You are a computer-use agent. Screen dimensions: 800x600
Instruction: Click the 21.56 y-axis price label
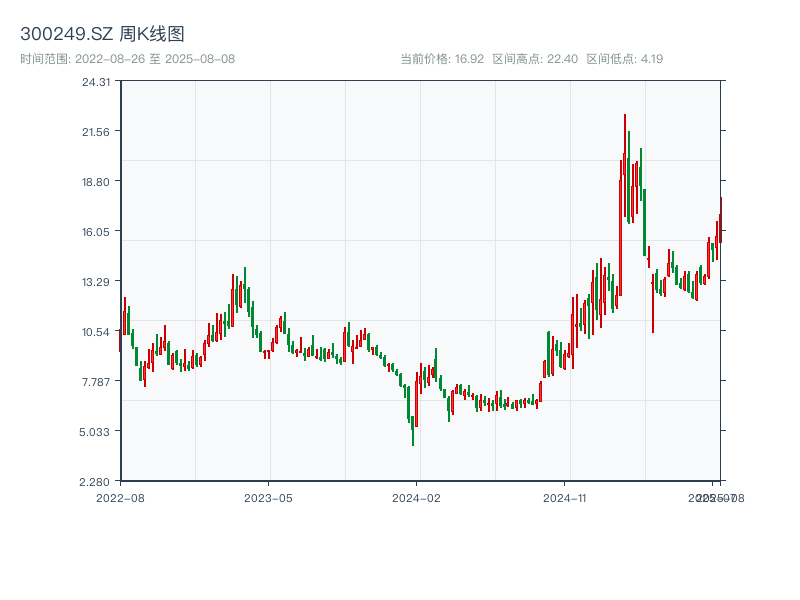click(96, 132)
